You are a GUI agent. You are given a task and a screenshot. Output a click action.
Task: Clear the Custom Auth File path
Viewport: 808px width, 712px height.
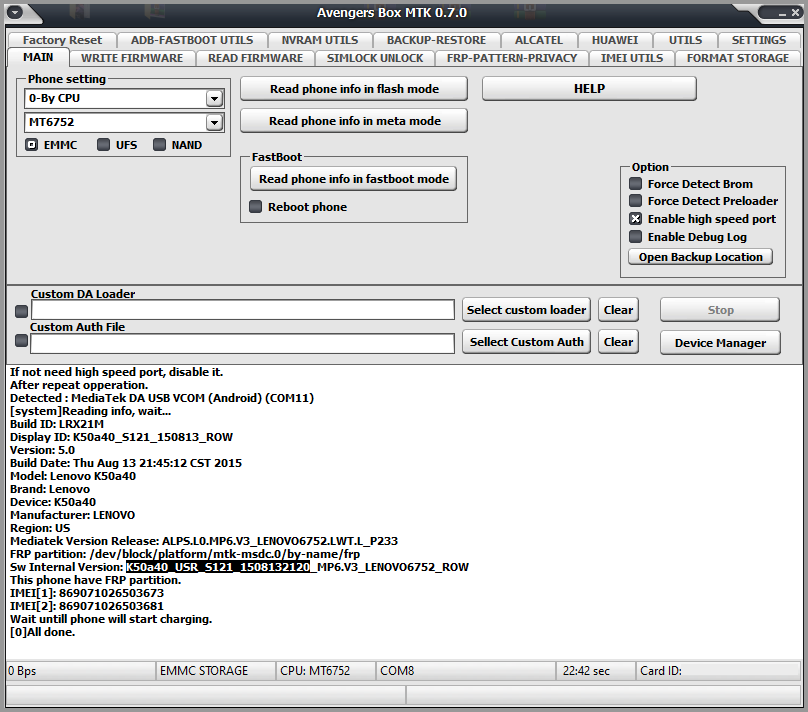click(x=618, y=342)
